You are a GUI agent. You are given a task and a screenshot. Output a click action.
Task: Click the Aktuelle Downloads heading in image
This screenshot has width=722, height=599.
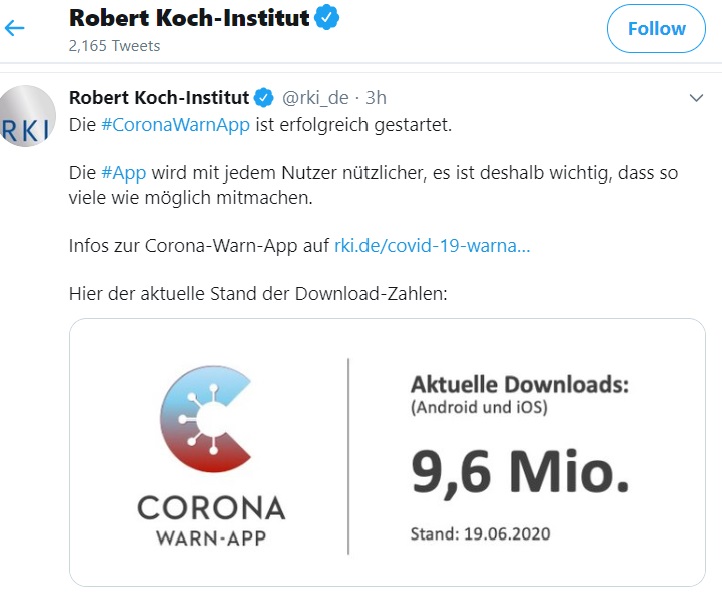(520, 384)
